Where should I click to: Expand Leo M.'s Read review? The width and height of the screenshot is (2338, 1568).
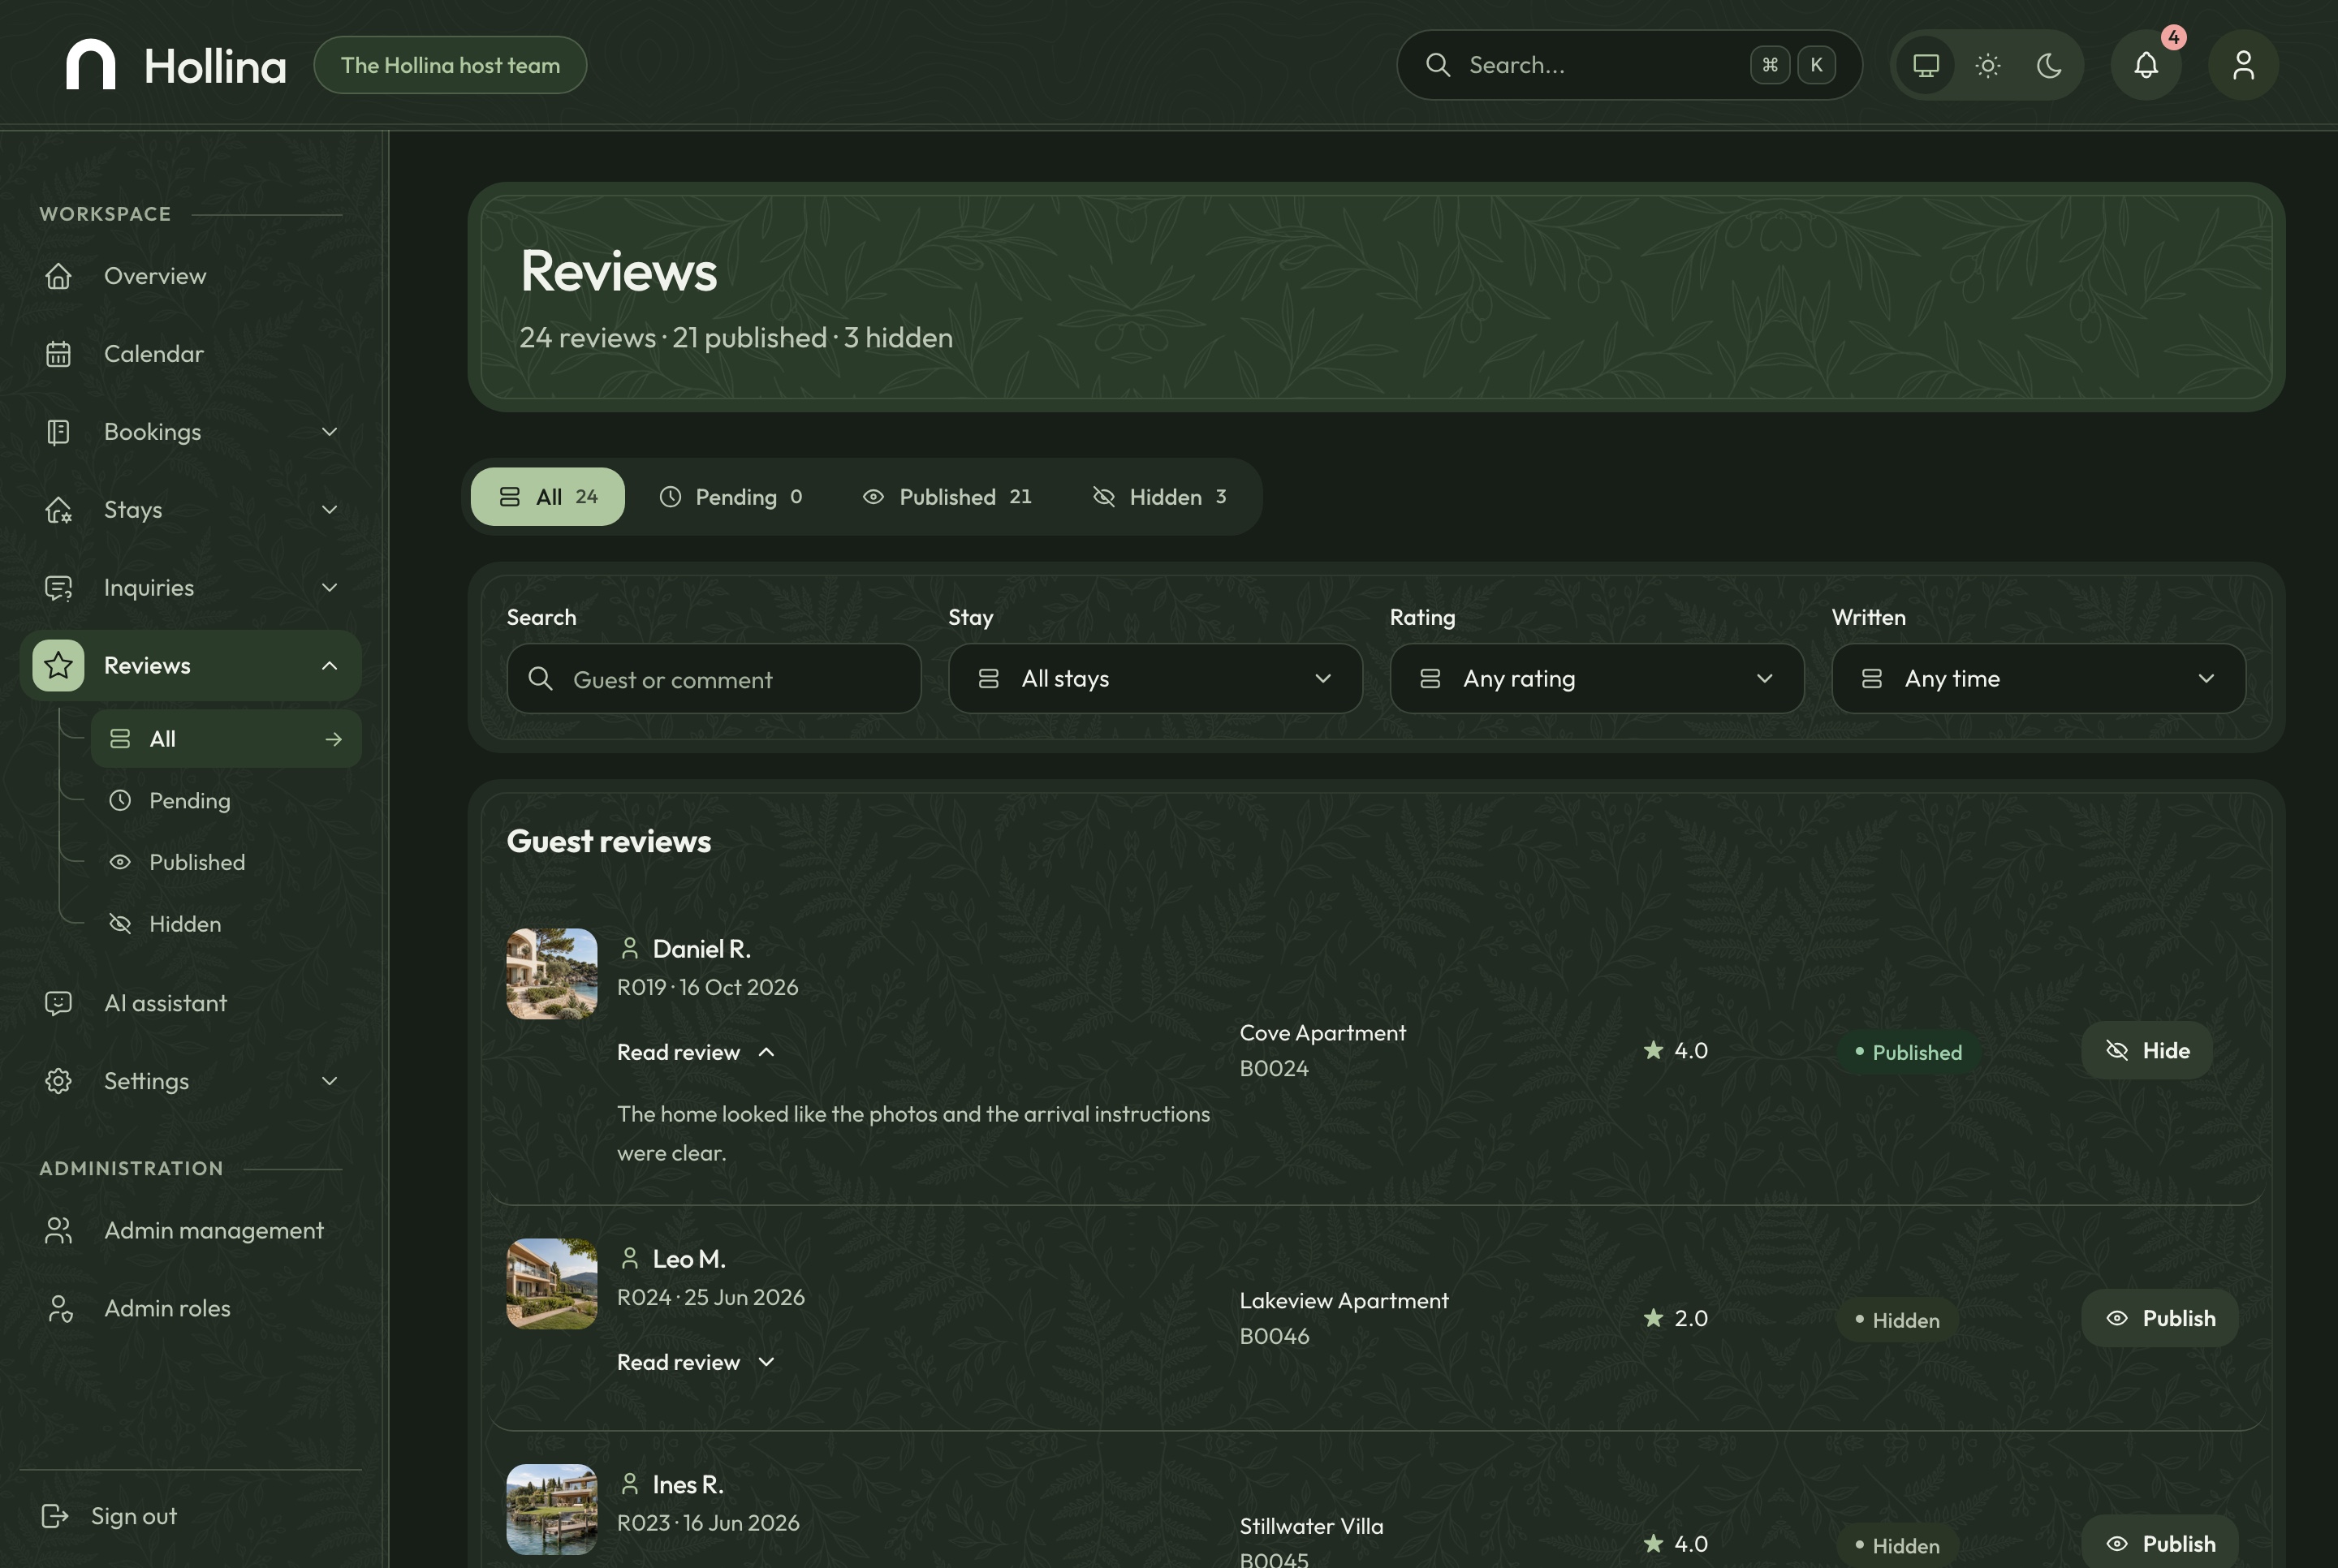pos(696,1362)
